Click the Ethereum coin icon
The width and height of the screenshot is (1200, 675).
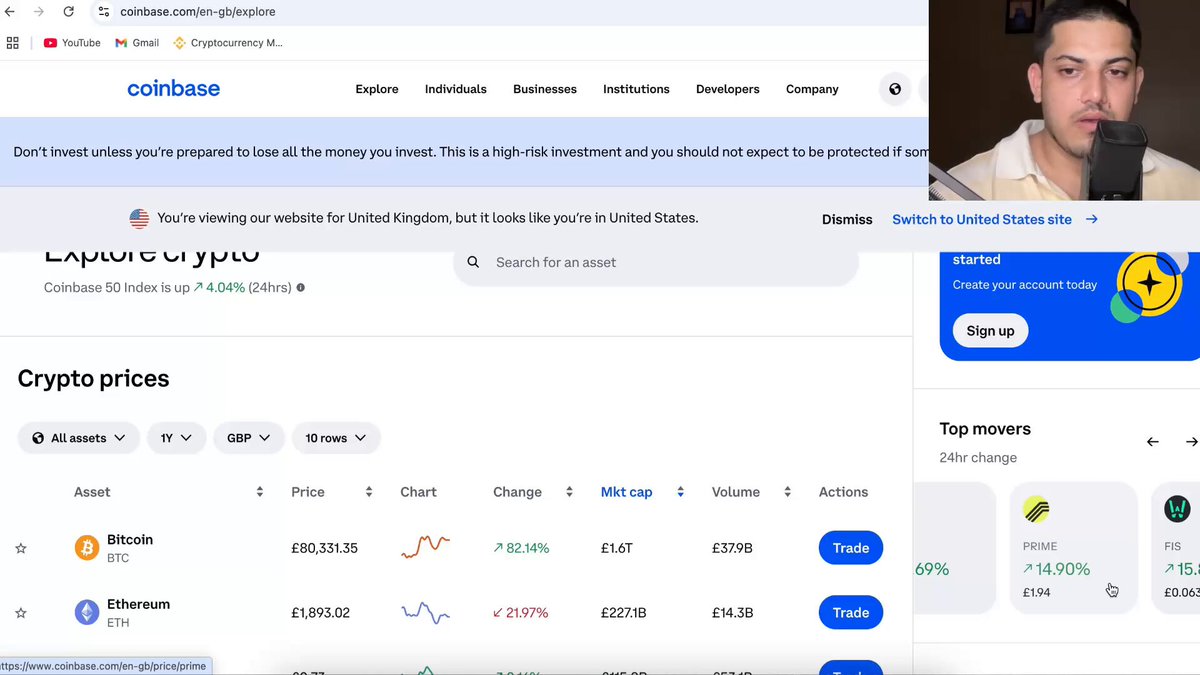[87, 612]
